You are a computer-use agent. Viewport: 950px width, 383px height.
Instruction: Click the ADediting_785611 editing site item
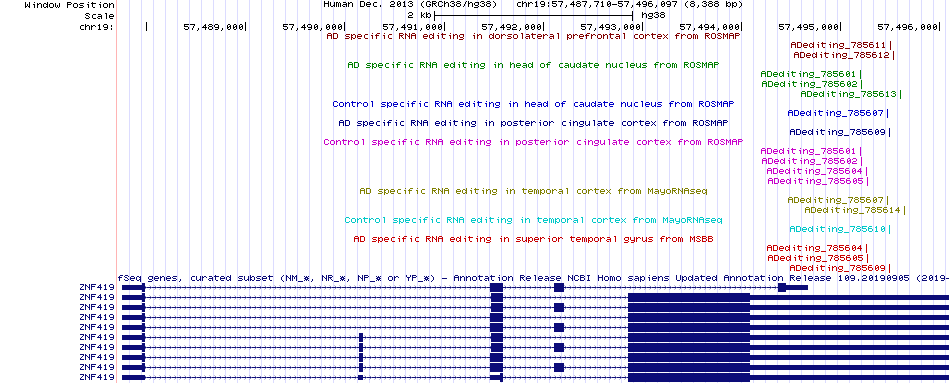(x=840, y=45)
